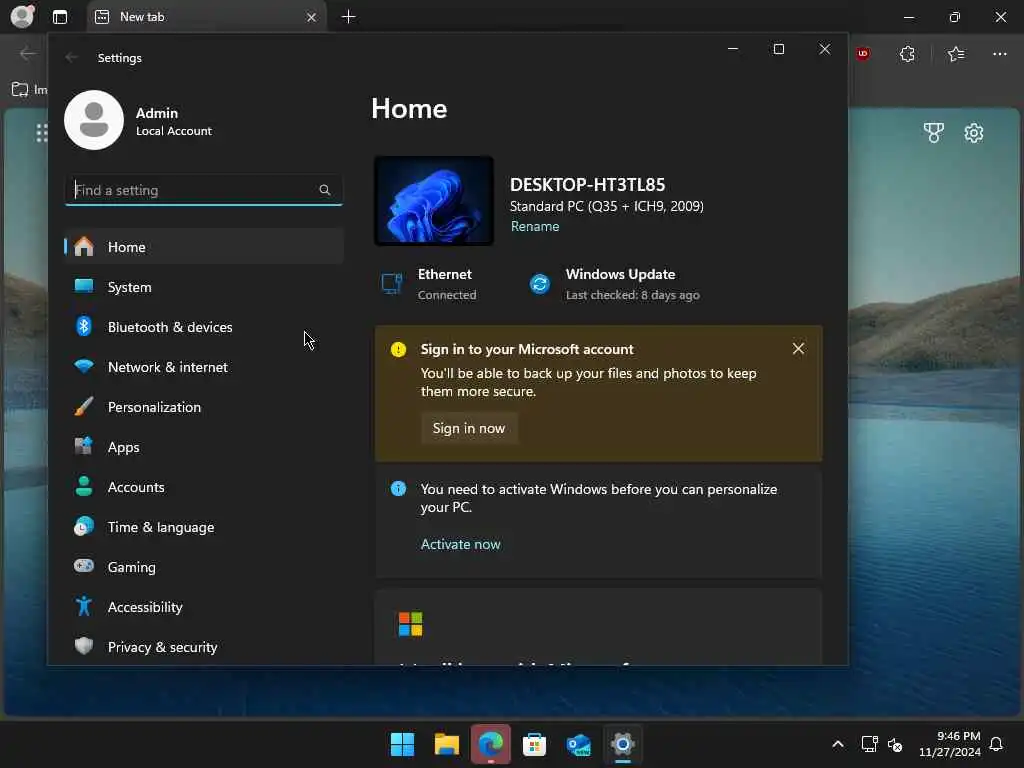Open Windows Update status tile
This screenshot has height=768, width=1024.
(x=614, y=284)
